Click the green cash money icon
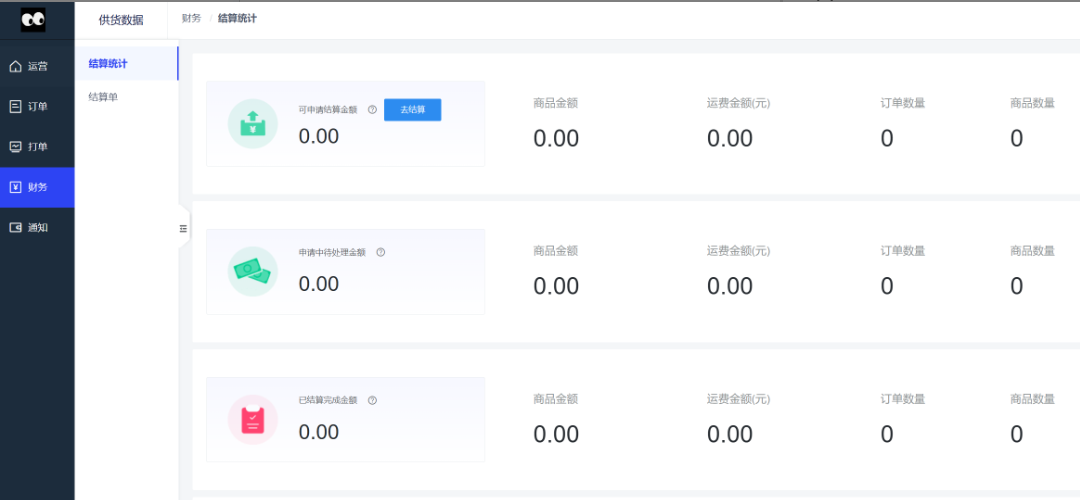 [253, 271]
